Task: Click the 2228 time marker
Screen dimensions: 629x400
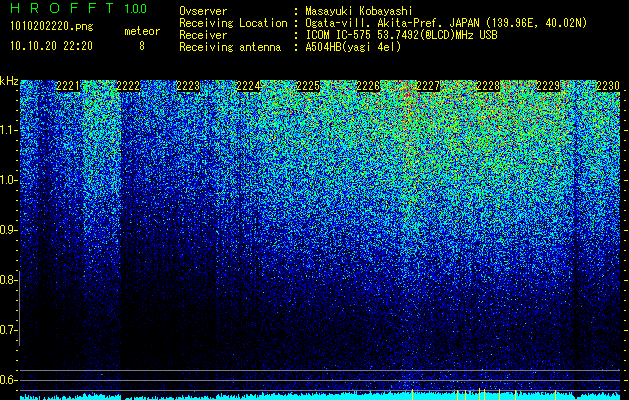Action: pos(488,86)
